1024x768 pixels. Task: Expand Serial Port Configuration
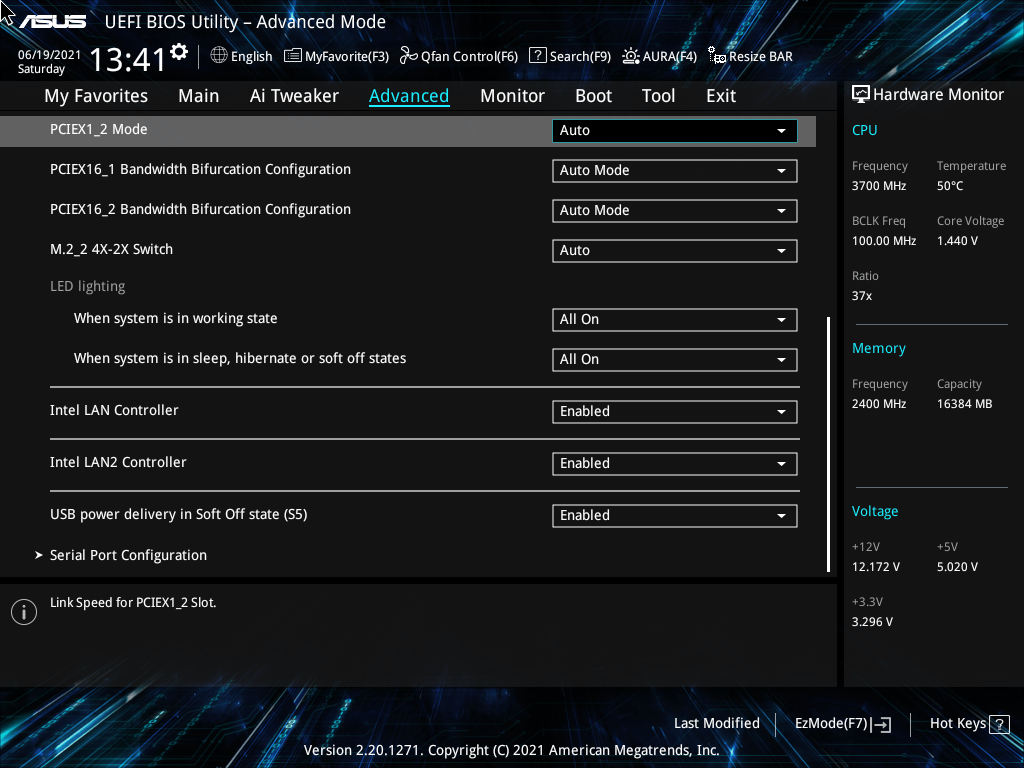point(128,555)
